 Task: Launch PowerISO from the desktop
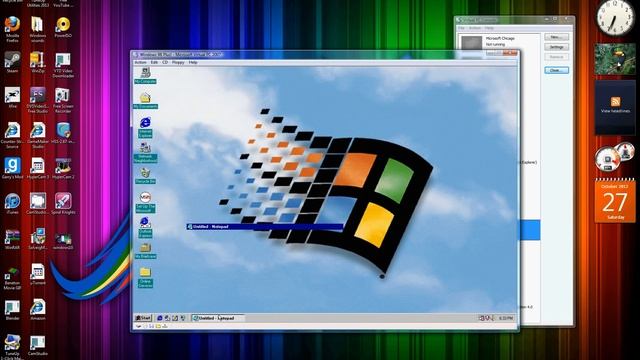click(63, 27)
